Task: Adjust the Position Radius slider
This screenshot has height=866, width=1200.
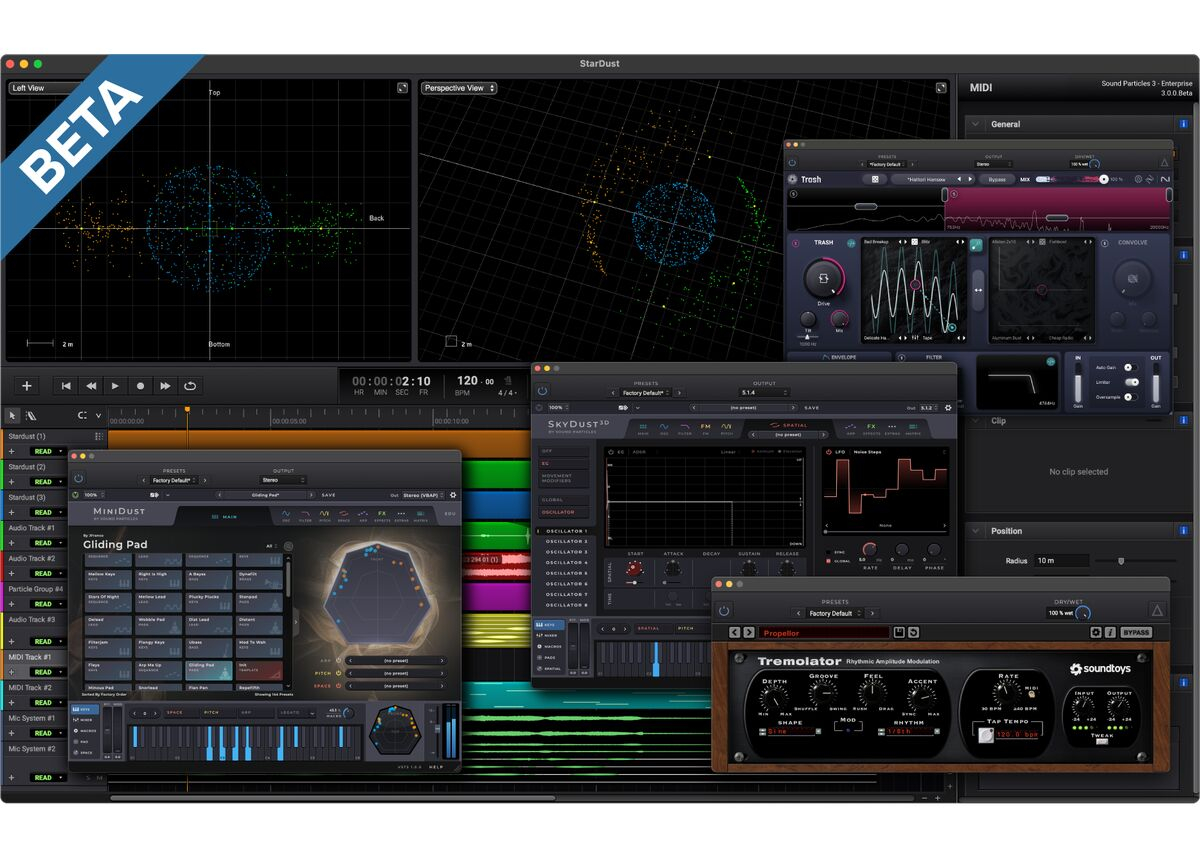Action: point(1121,561)
